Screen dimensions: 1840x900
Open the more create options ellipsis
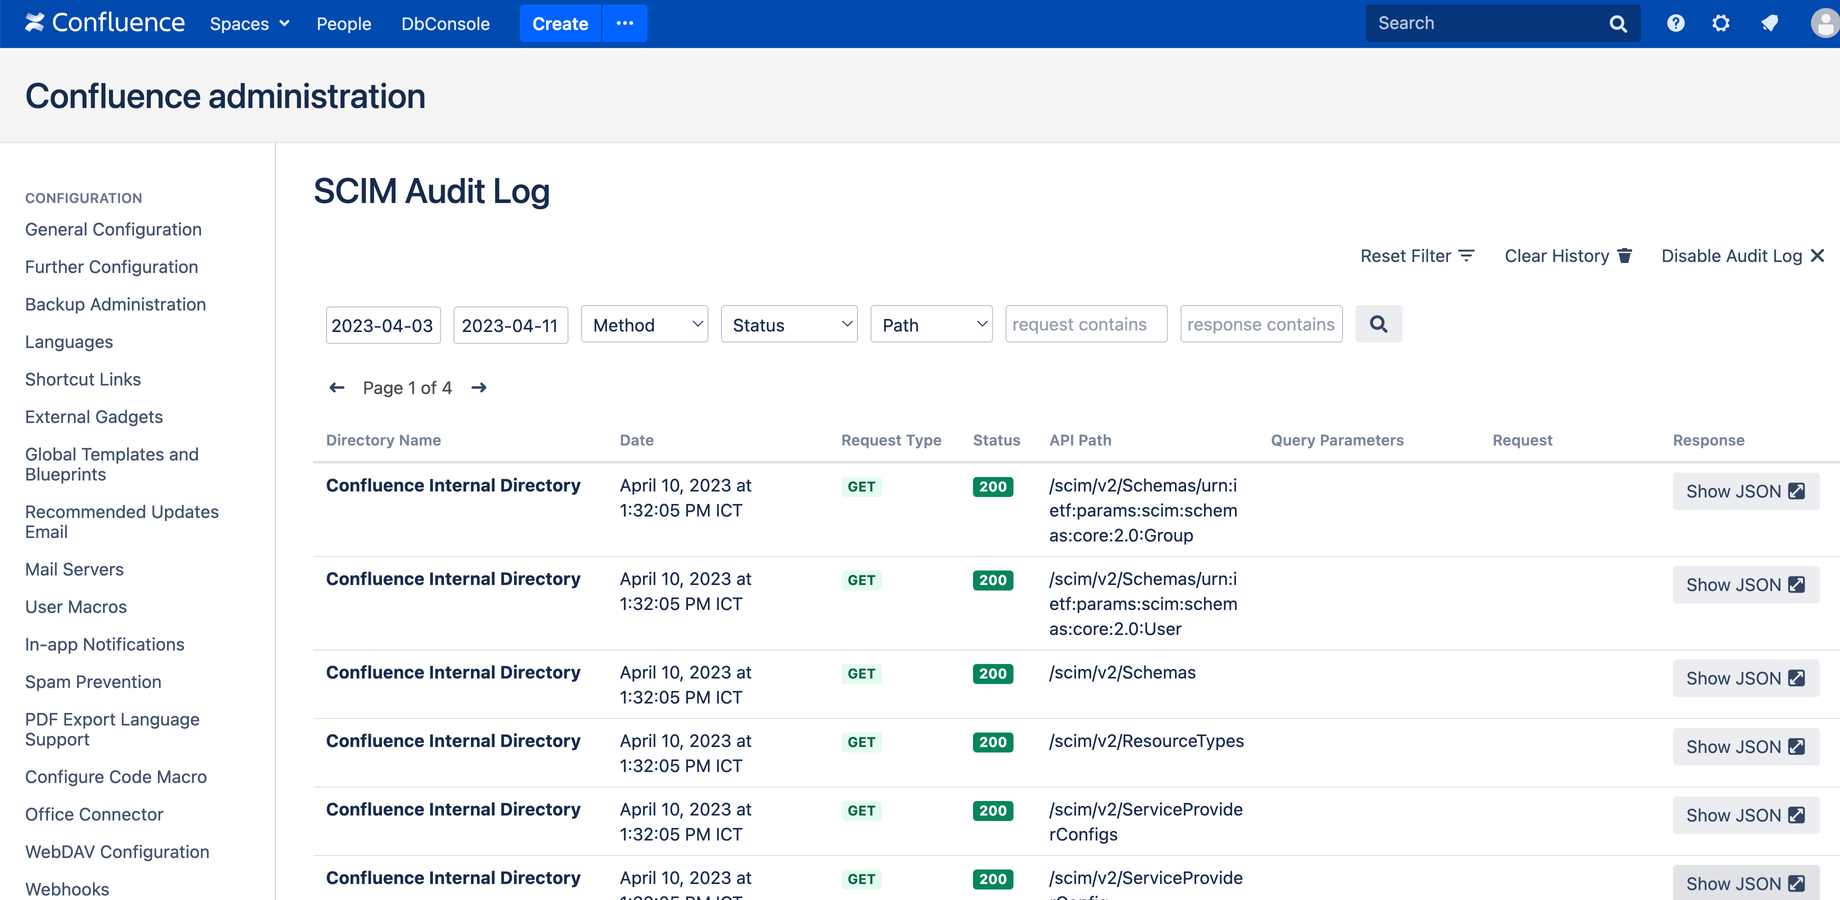(625, 23)
